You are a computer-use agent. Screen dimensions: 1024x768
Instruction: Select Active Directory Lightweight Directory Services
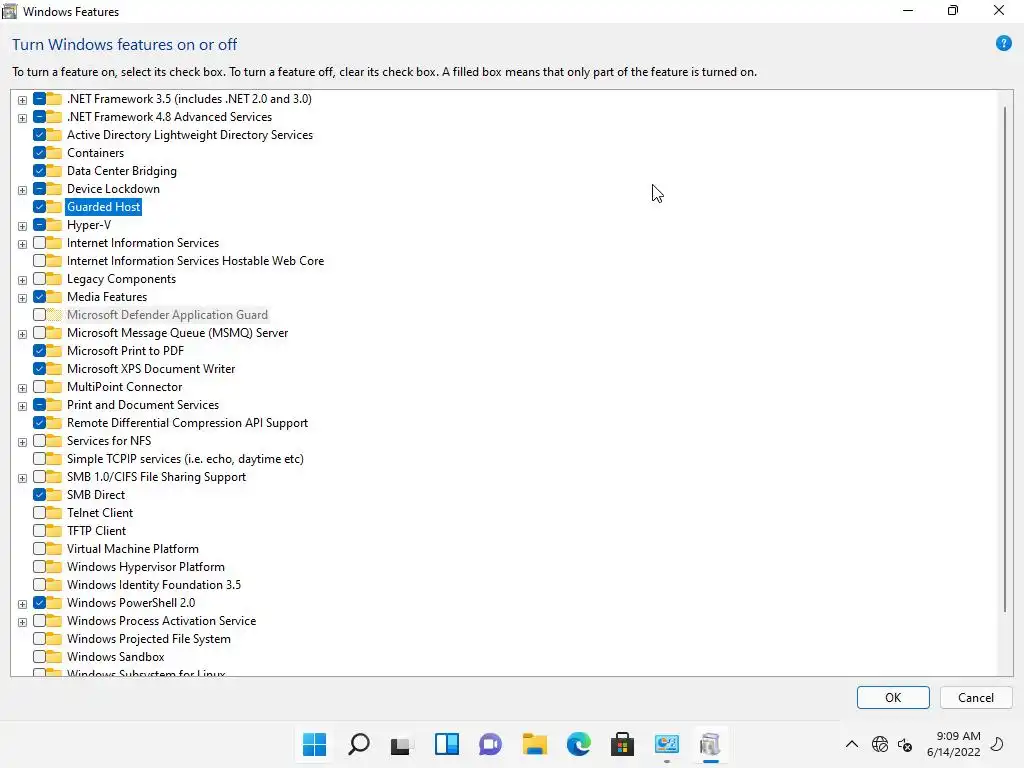[x=189, y=135]
